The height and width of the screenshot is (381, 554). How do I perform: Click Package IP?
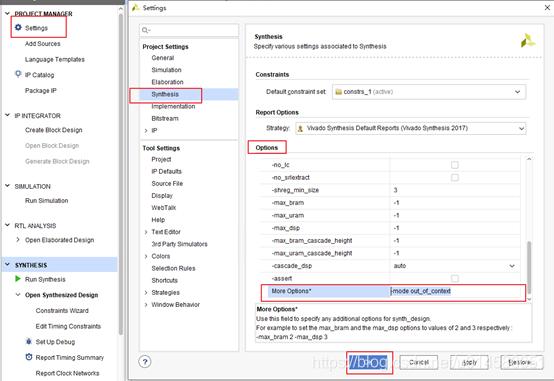coord(41,90)
